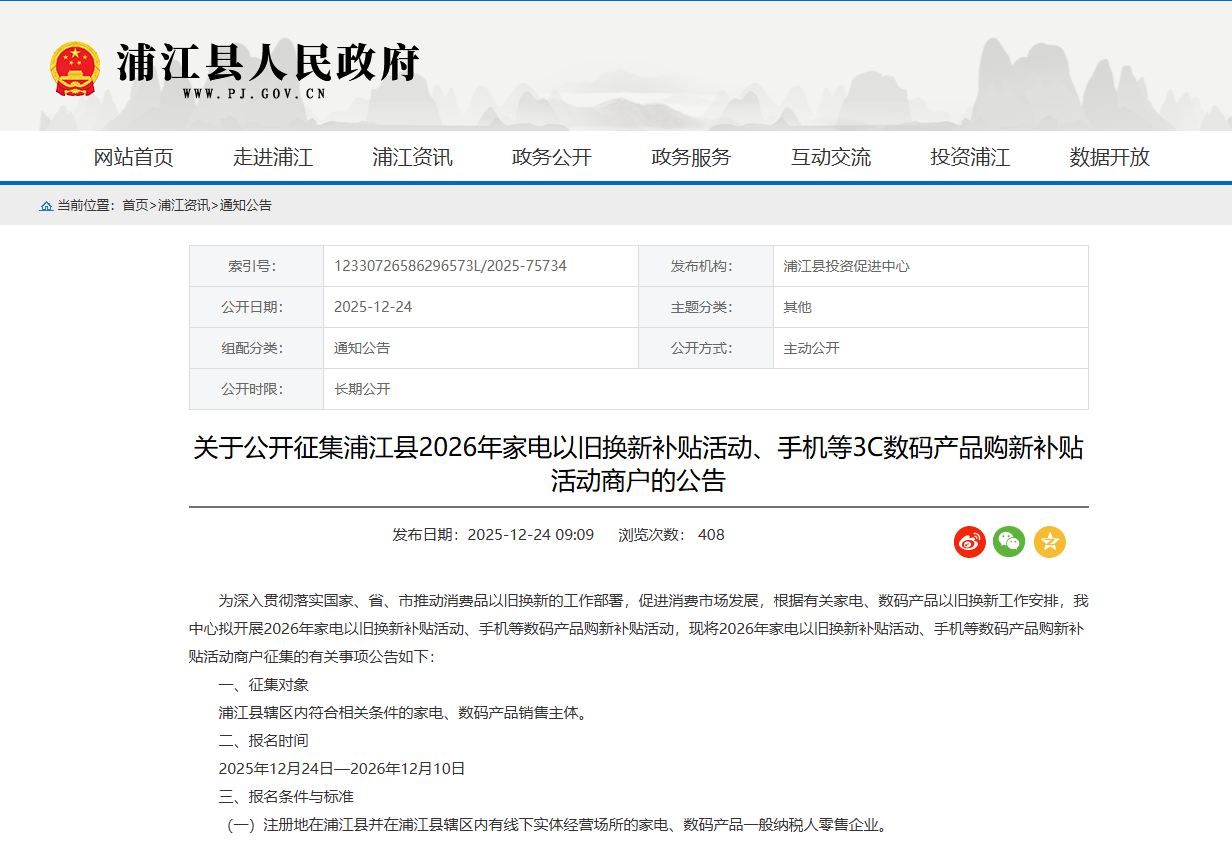The image size is (1232, 842).
Task: Open the 走进浦江 nav item
Action: click(x=273, y=157)
